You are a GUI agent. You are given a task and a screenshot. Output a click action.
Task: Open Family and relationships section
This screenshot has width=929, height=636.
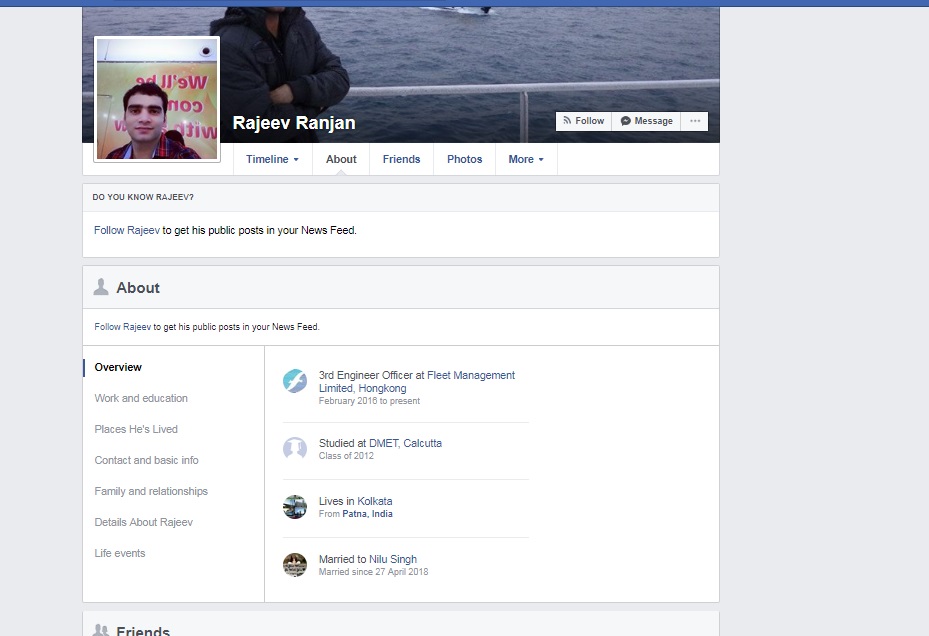[151, 491]
